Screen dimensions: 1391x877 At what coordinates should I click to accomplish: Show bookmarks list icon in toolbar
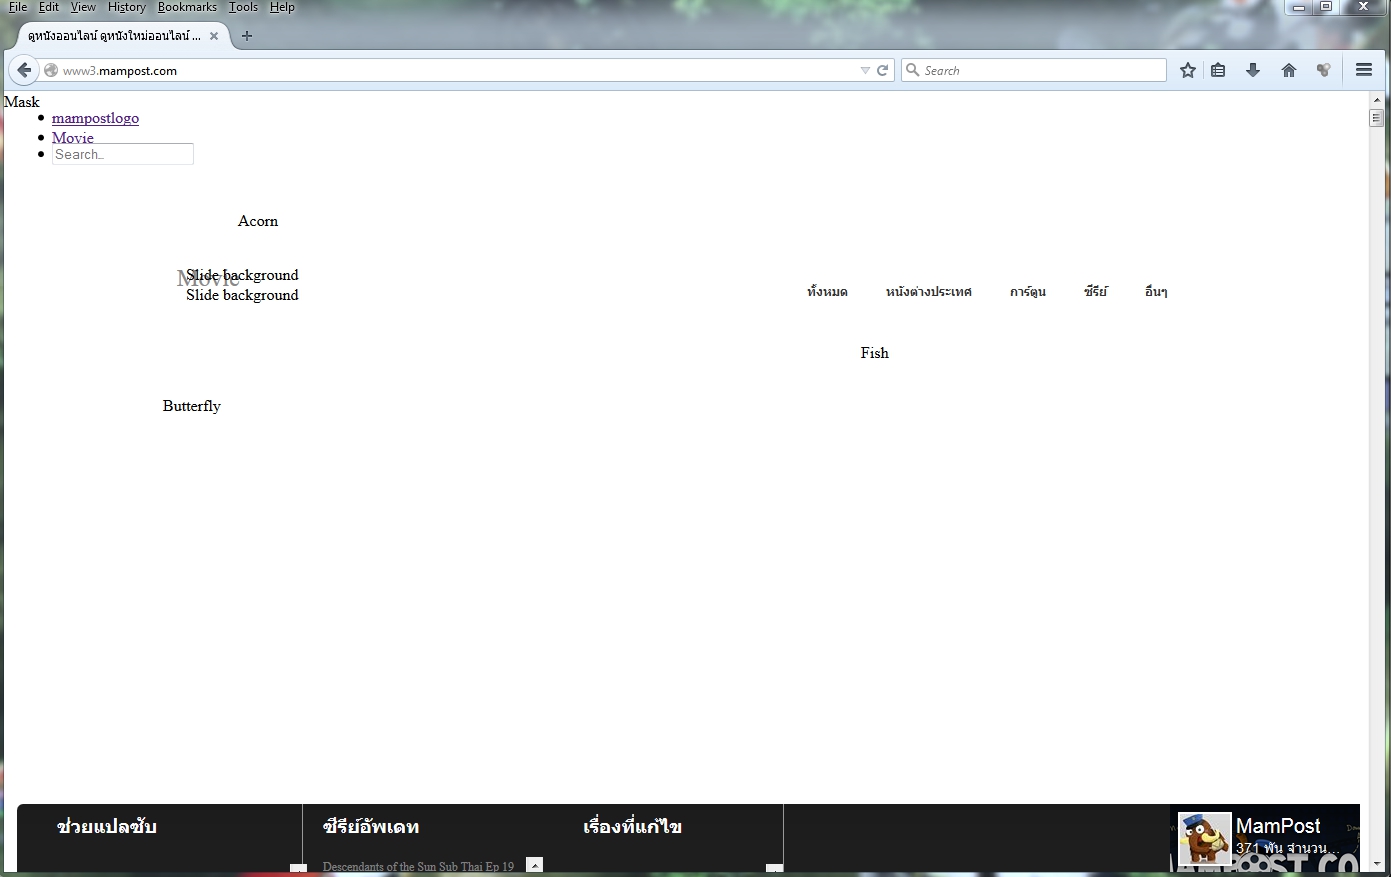tap(1218, 70)
